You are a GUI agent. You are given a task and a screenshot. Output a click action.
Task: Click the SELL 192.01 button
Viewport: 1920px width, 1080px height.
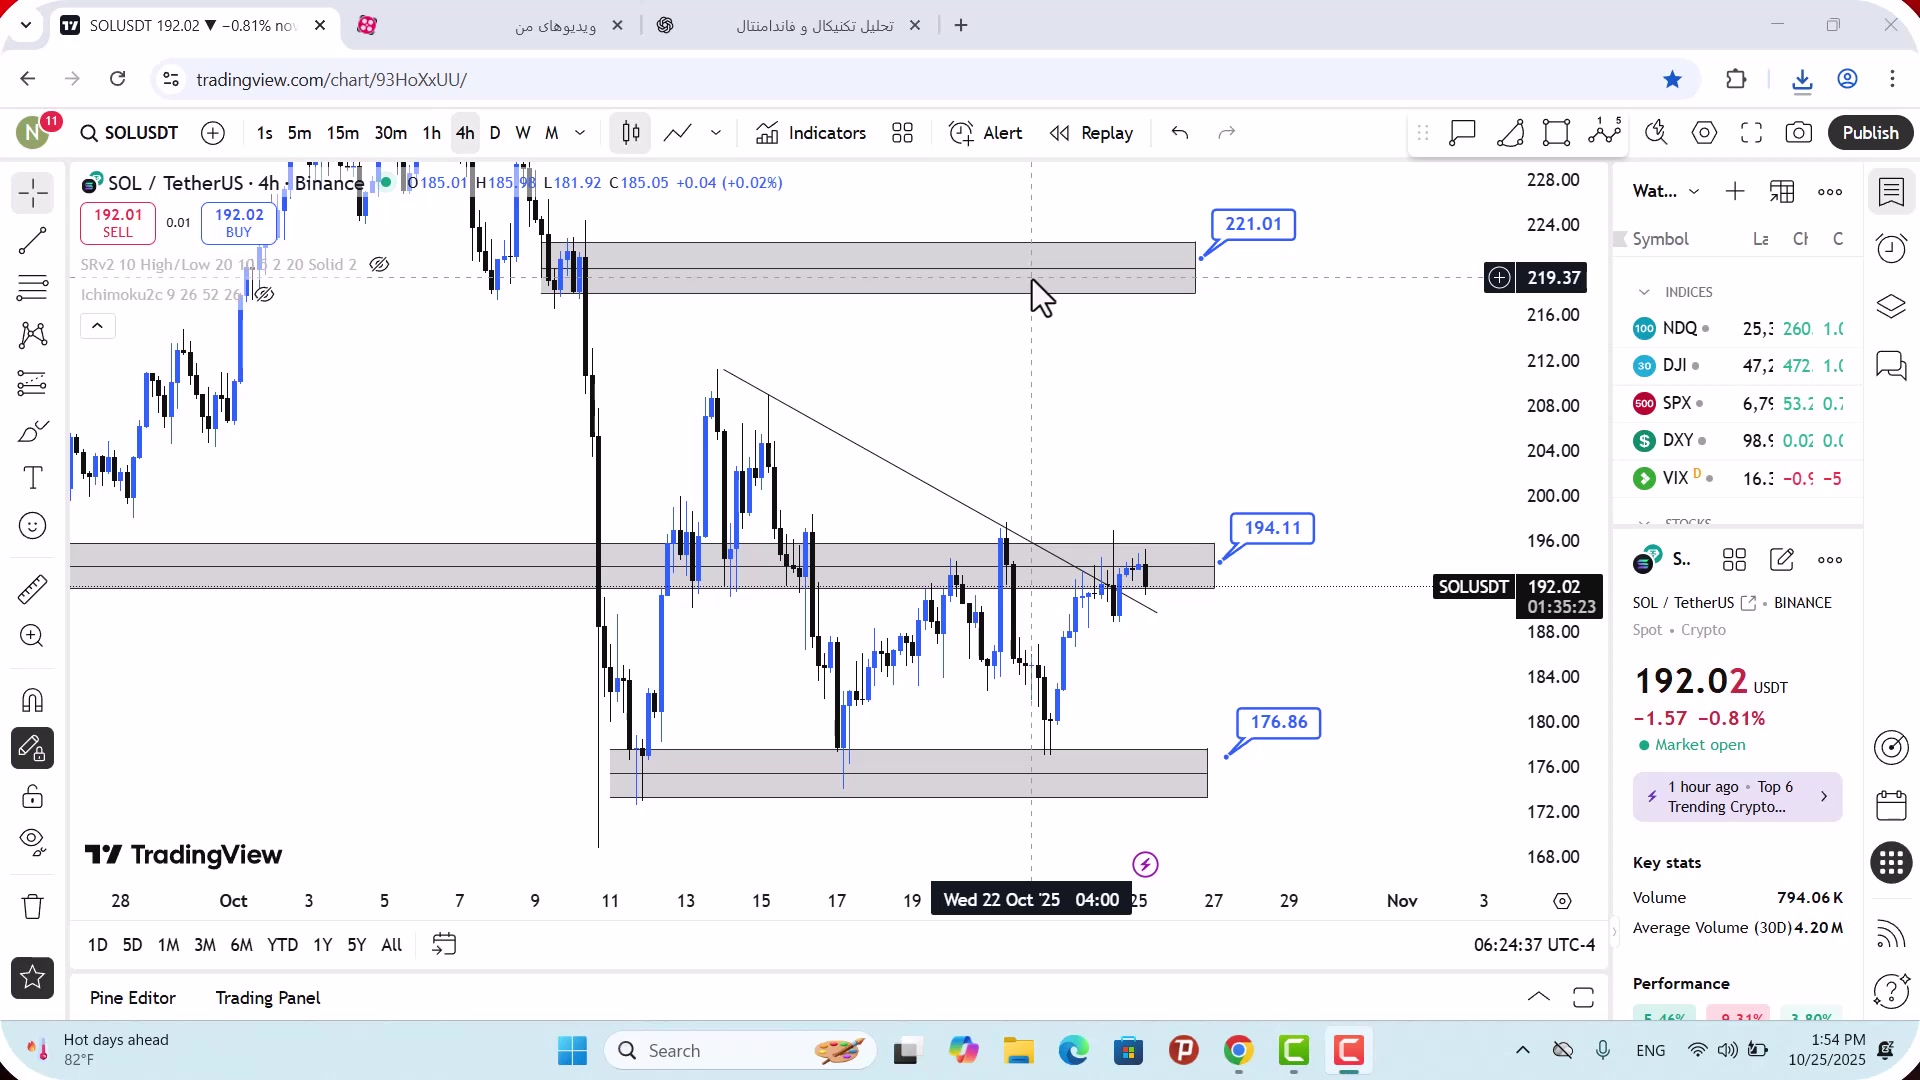tap(118, 223)
